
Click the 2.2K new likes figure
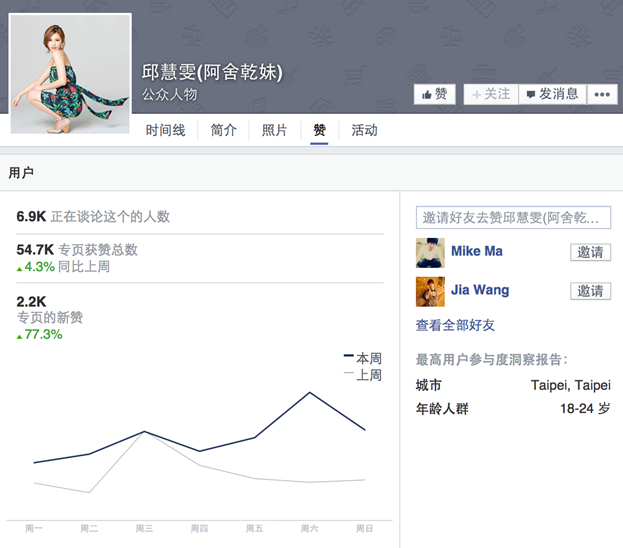coord(31,302)
